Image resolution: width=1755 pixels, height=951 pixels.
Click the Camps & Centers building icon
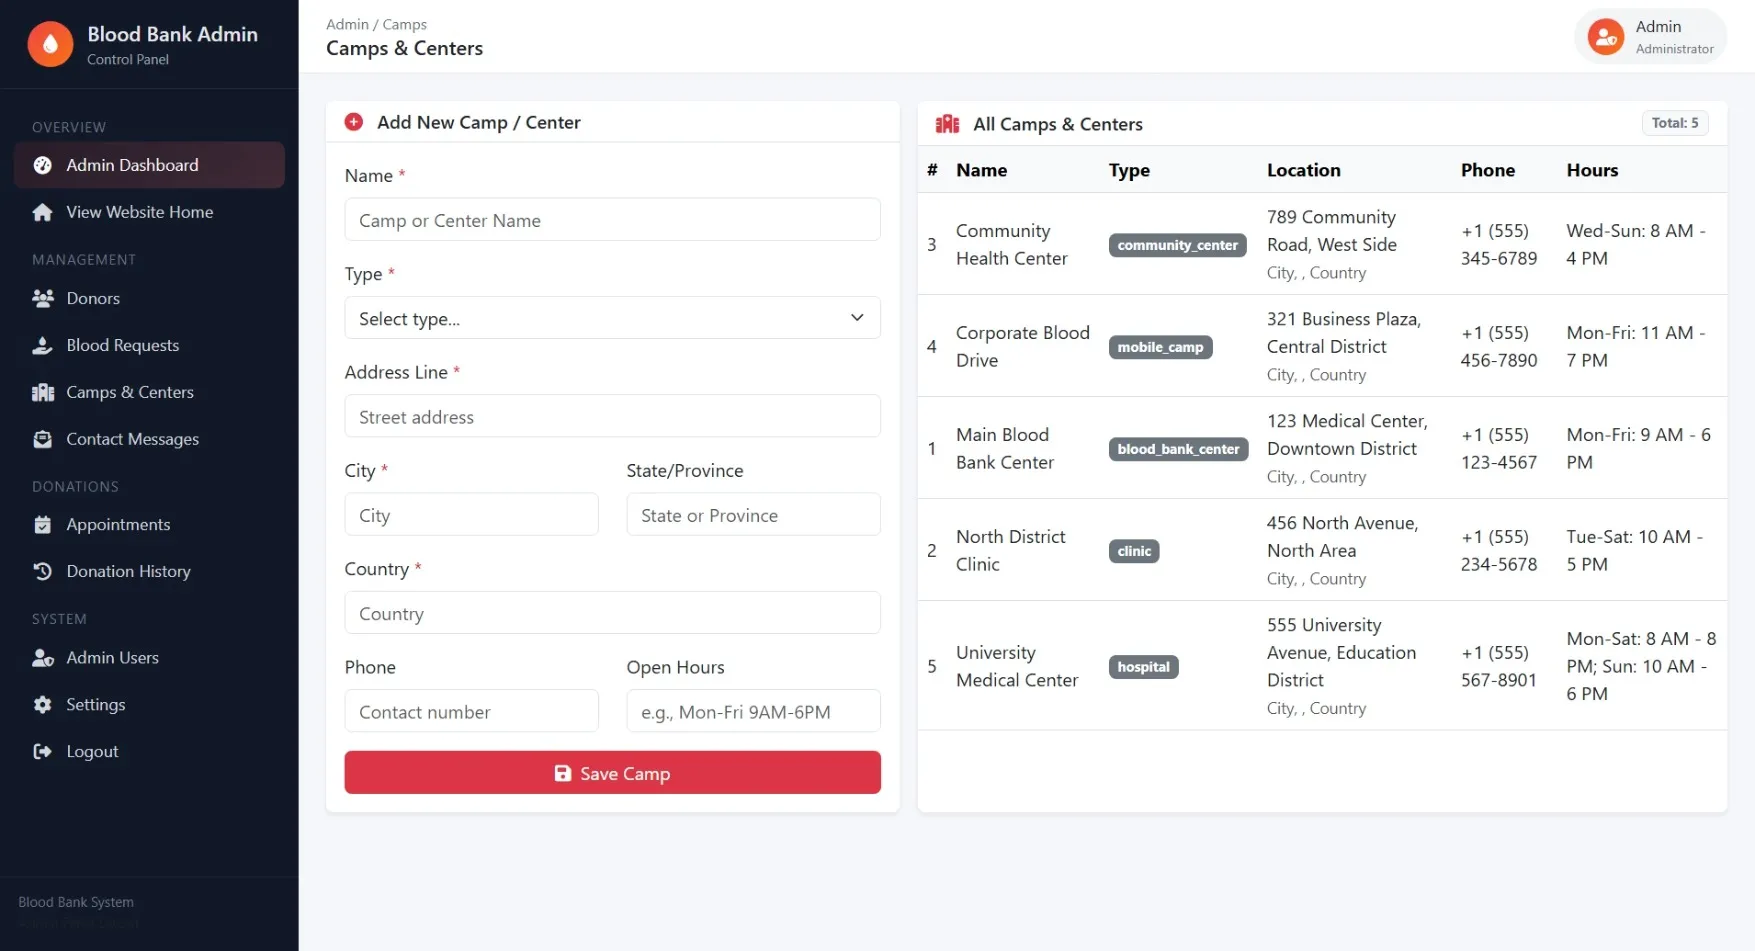point(42,392)
